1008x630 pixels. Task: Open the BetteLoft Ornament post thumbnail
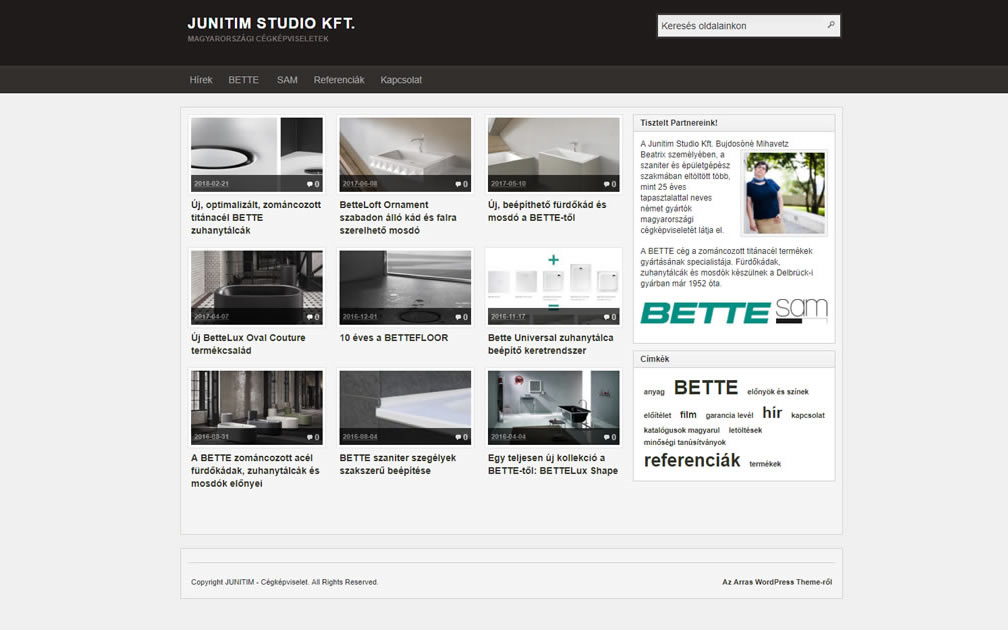(405, 154)
